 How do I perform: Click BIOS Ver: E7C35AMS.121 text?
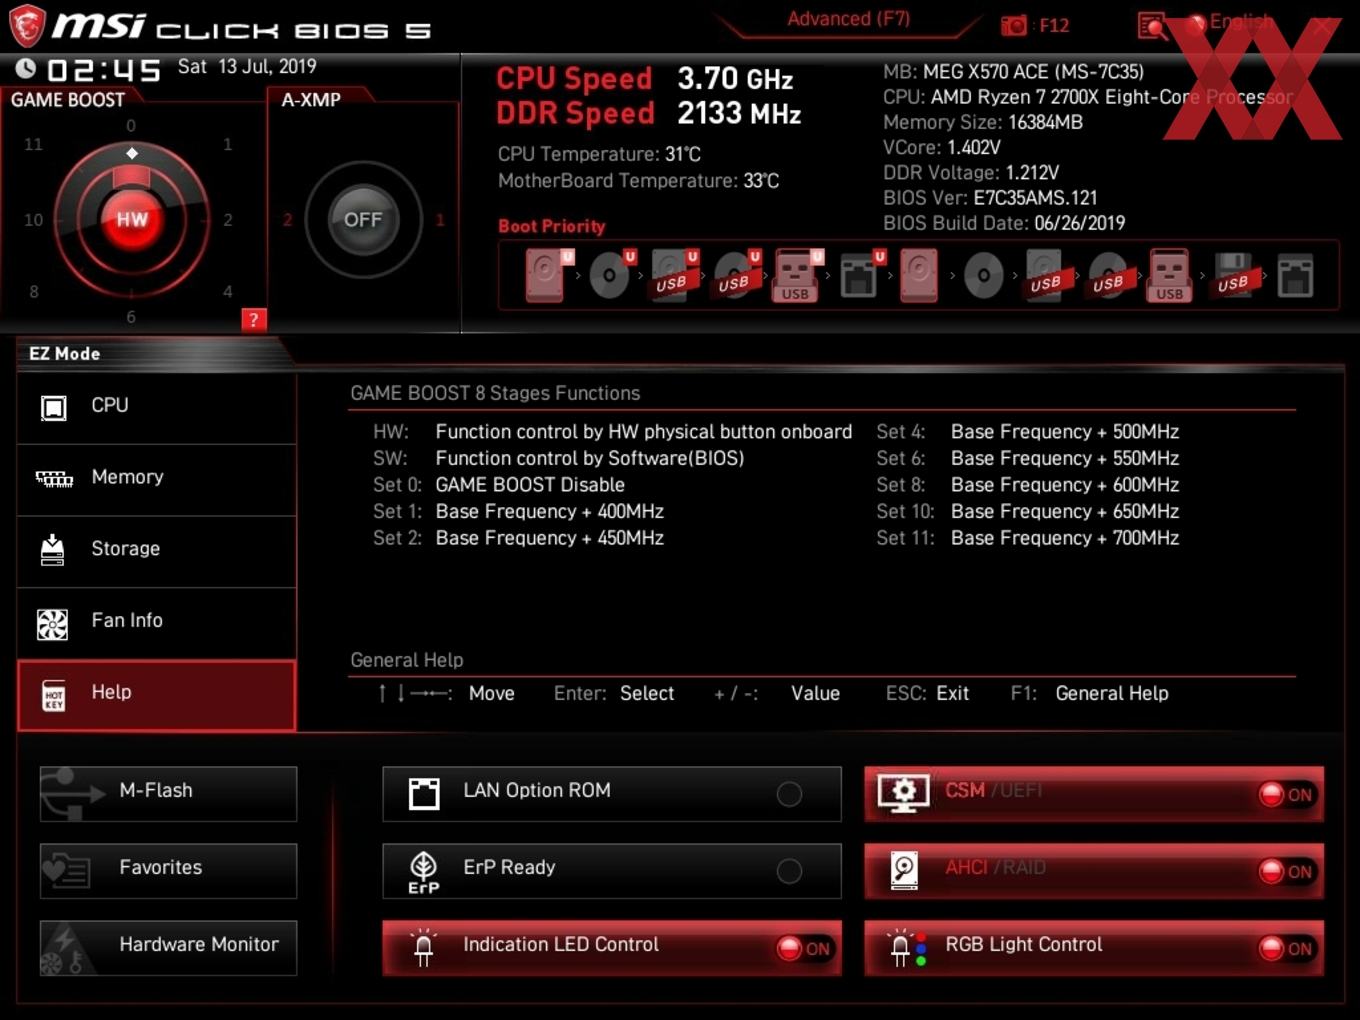click(990, 198)
